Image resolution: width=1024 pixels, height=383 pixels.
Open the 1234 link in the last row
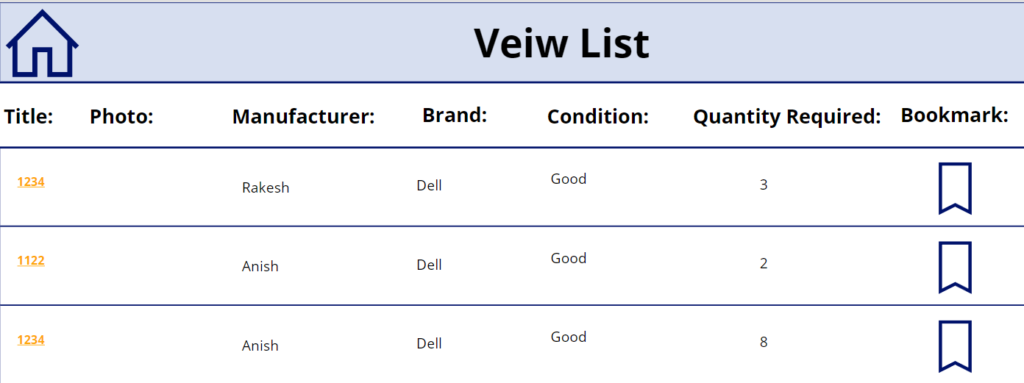click(x=31, y=340)
